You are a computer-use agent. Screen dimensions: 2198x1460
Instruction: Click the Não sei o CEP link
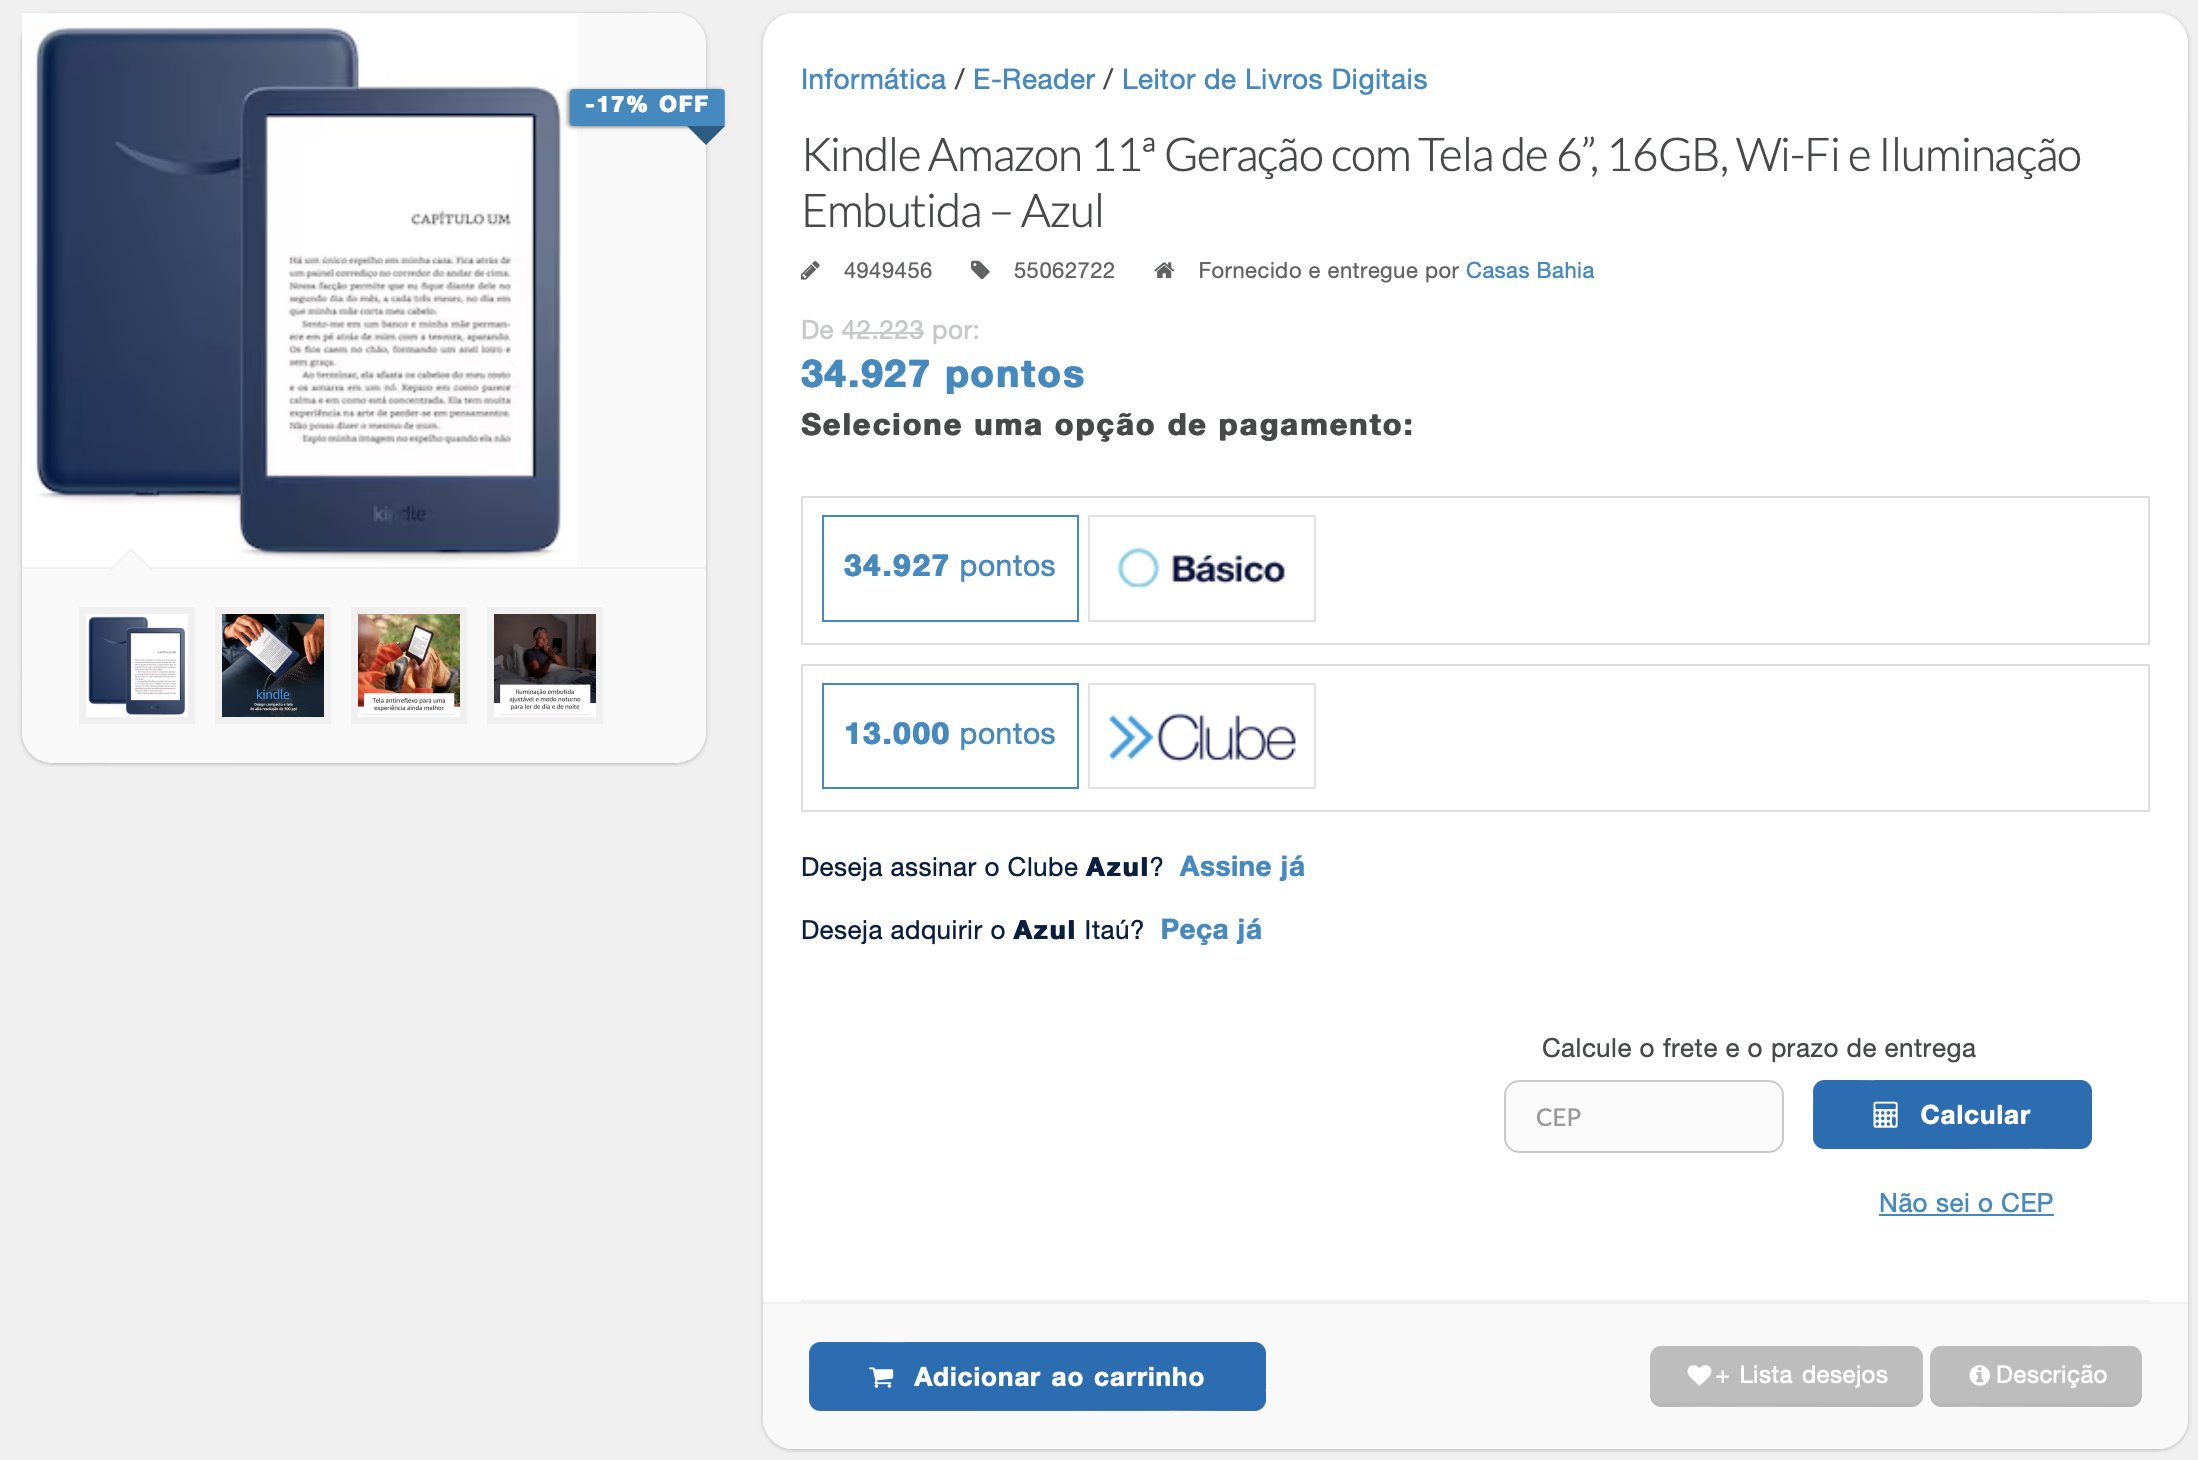tap(1966, 1202)
